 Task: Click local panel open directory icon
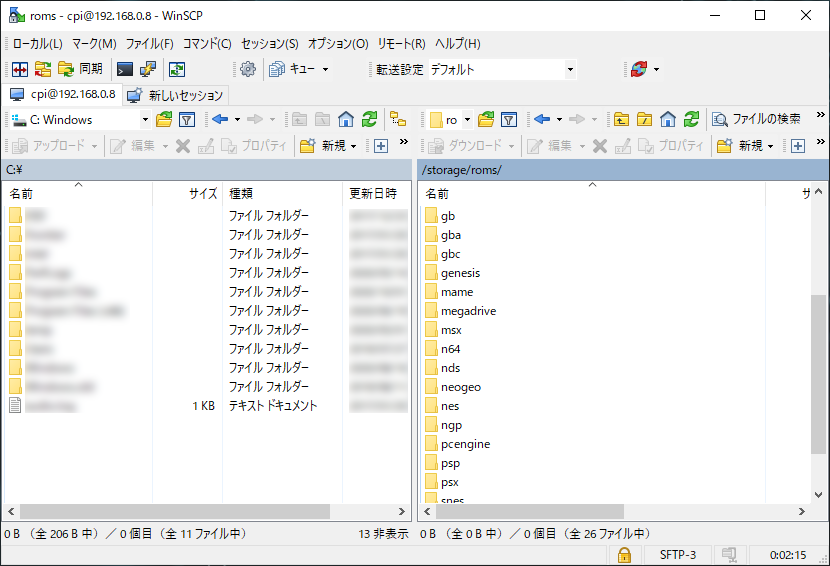pos(164,120)
